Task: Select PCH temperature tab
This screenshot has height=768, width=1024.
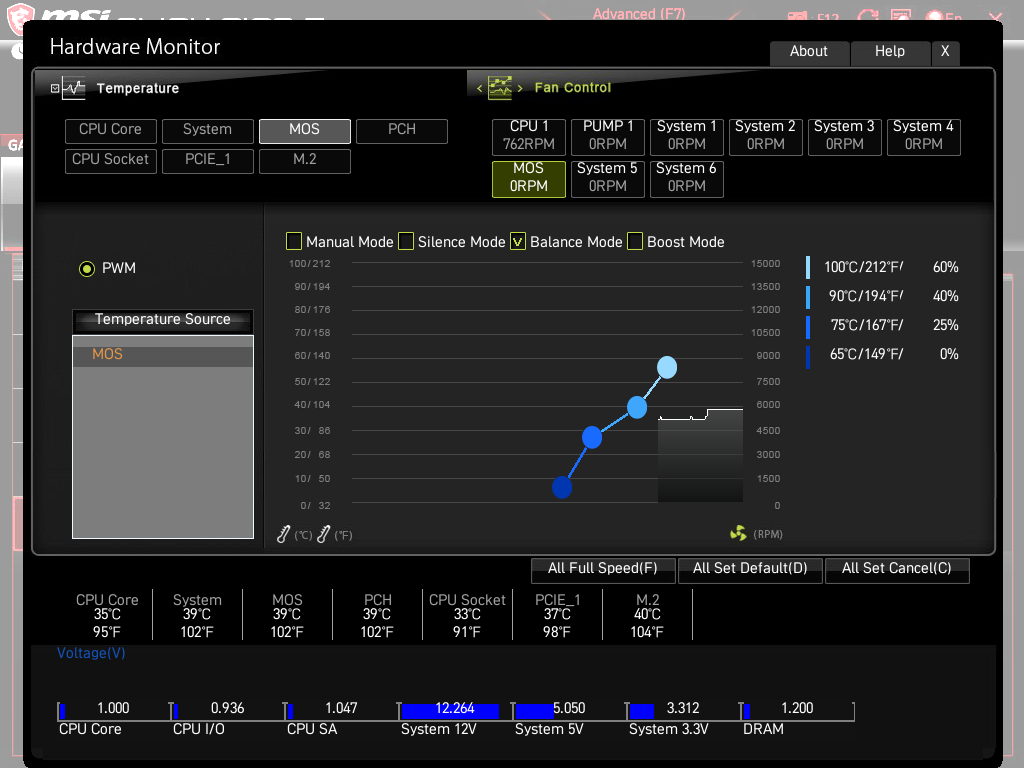Action: click(402, 130)
